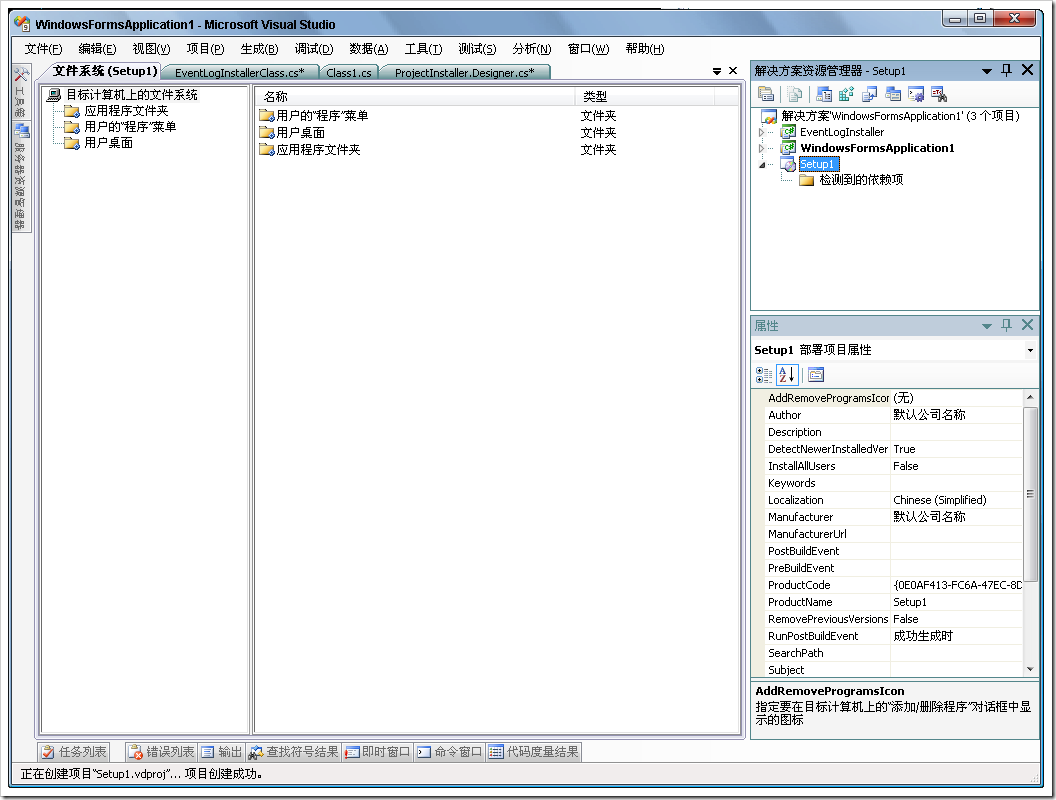Click the Visual Studio icon in the title bar

[x=22, y=24]
